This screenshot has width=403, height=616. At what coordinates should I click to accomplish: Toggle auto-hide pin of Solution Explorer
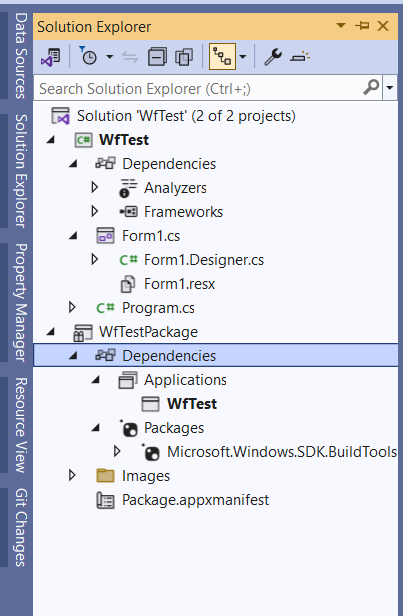362,26
